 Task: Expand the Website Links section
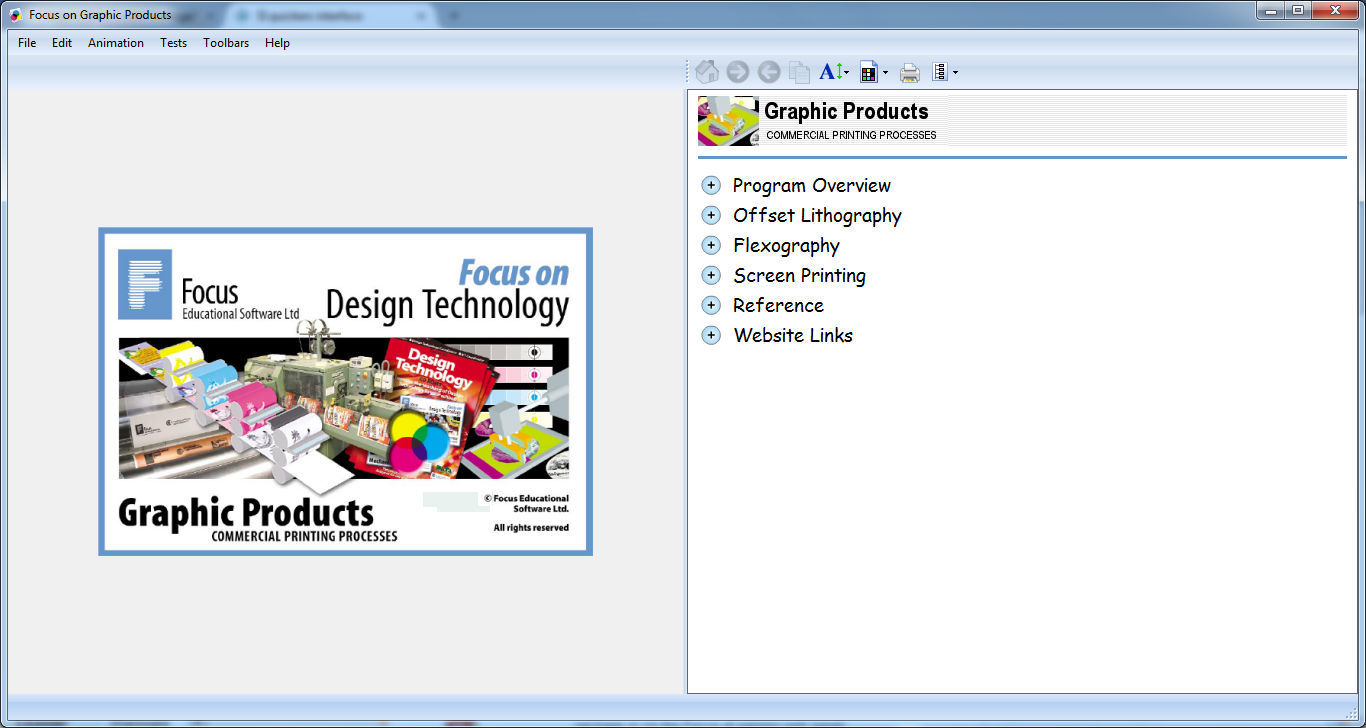[x=711, y=335]
